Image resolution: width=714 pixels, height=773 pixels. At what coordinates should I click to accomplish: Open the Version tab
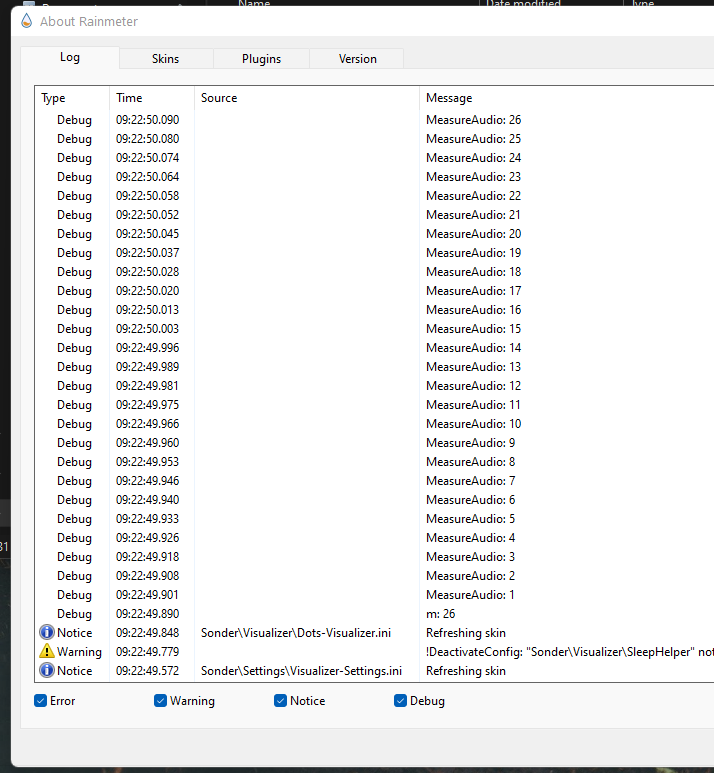357,59
